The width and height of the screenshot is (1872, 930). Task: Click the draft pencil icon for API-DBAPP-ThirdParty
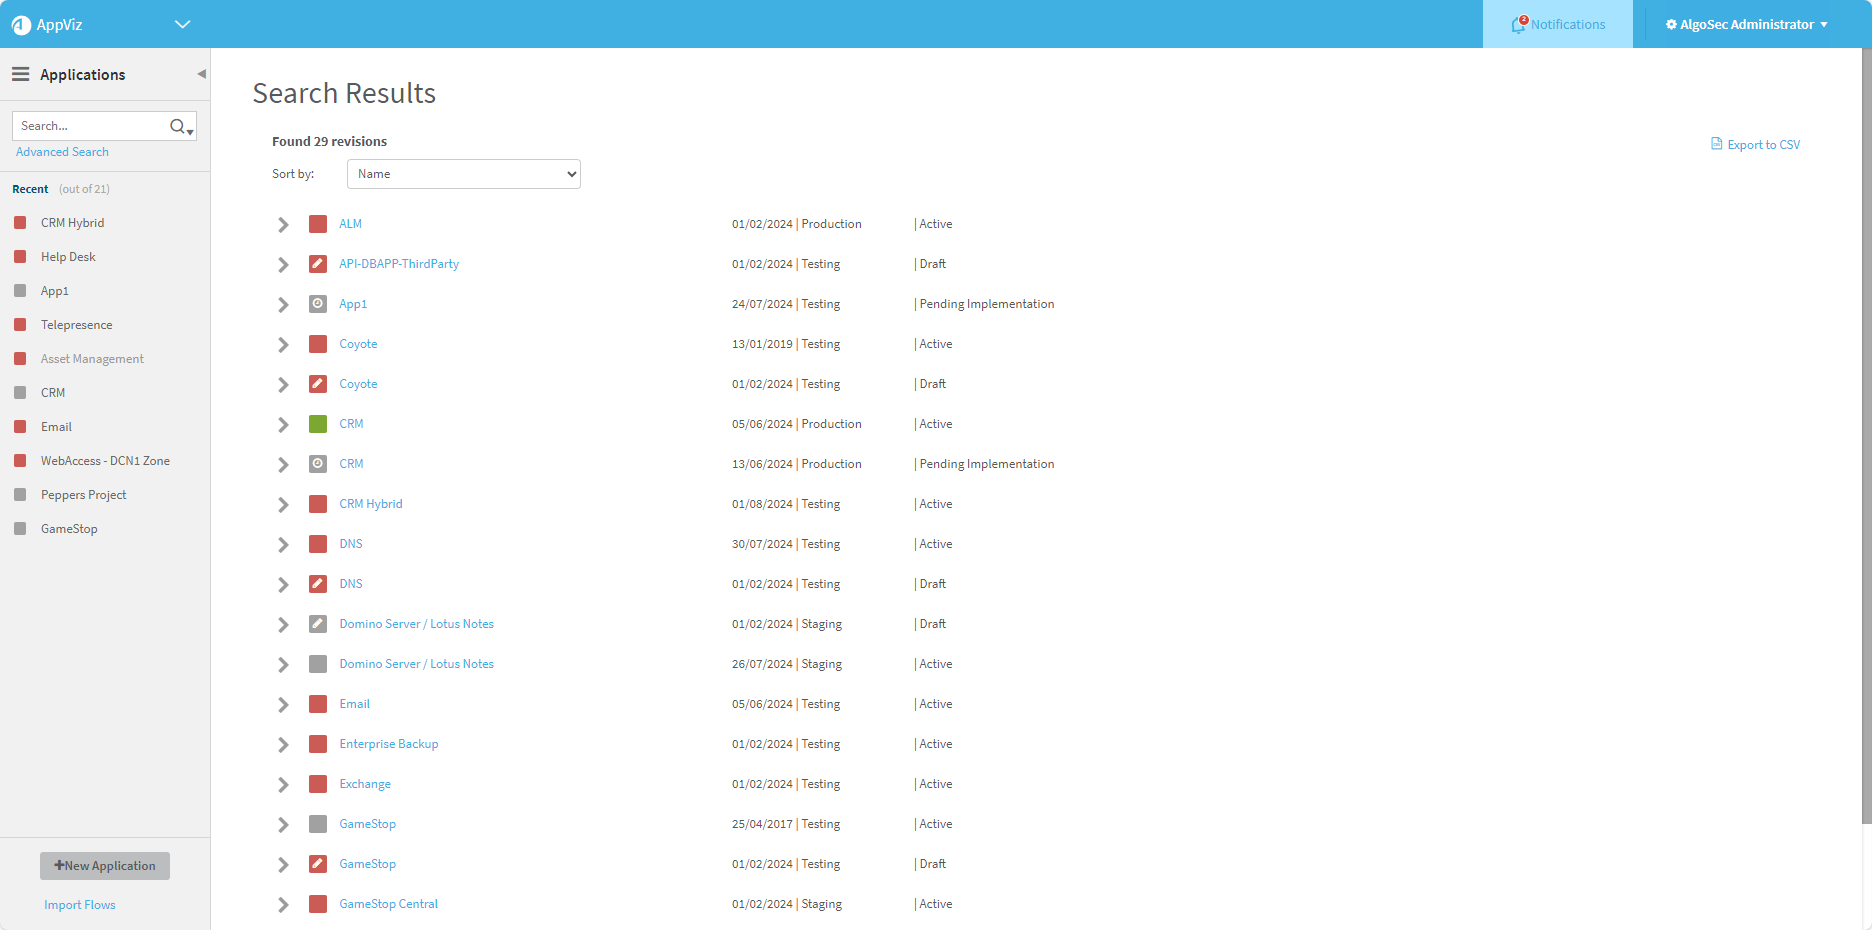(318, 264)
